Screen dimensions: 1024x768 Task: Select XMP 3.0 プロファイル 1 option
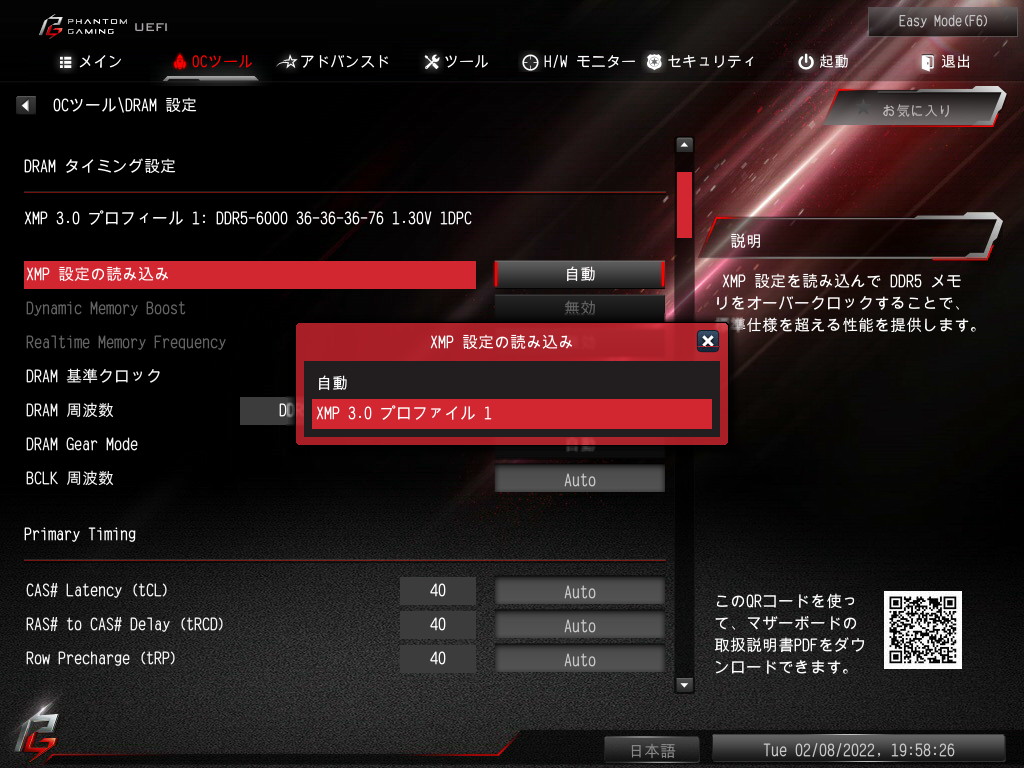tap(511, 413)
